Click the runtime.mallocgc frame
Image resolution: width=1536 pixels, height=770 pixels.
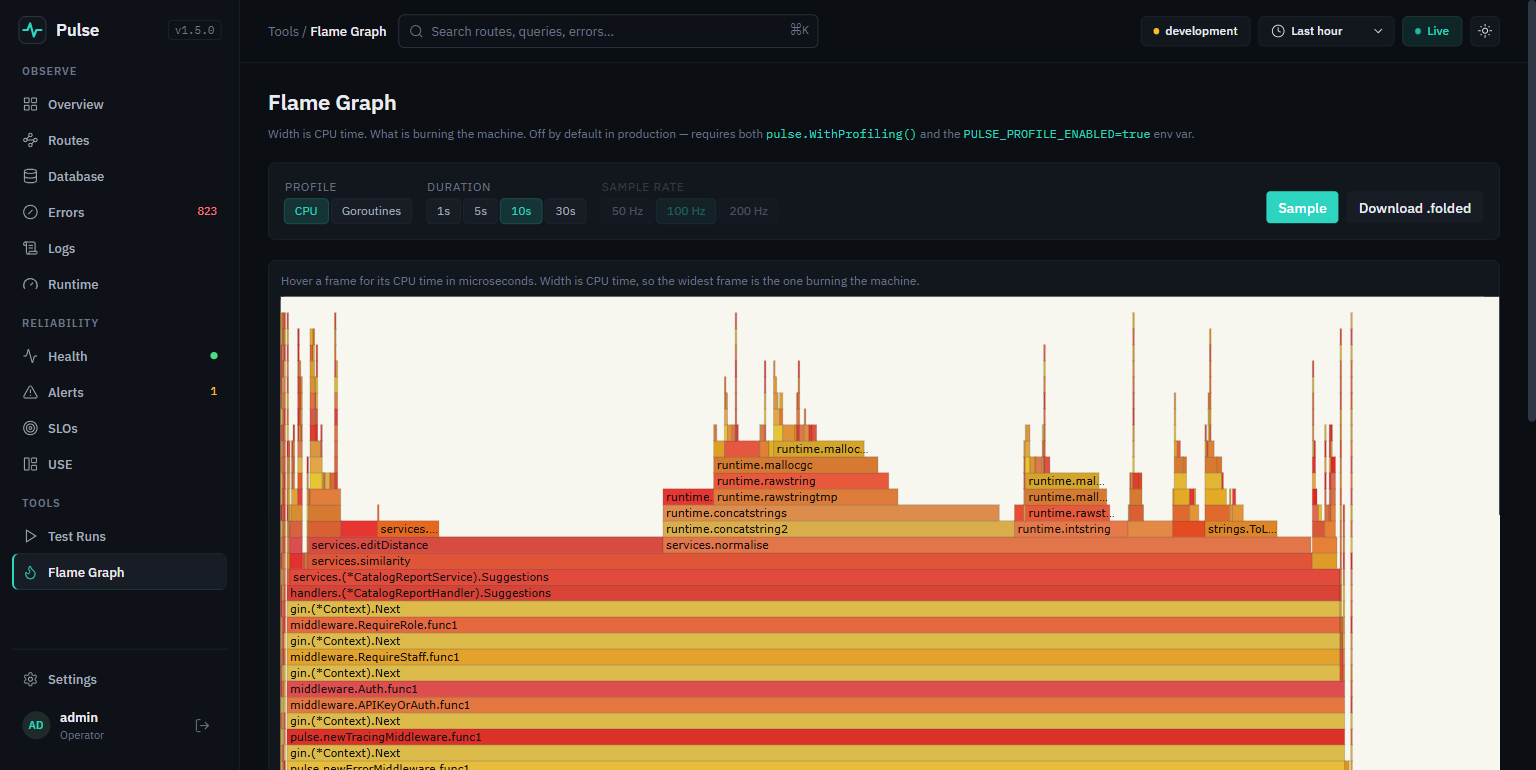coord(796,465)
